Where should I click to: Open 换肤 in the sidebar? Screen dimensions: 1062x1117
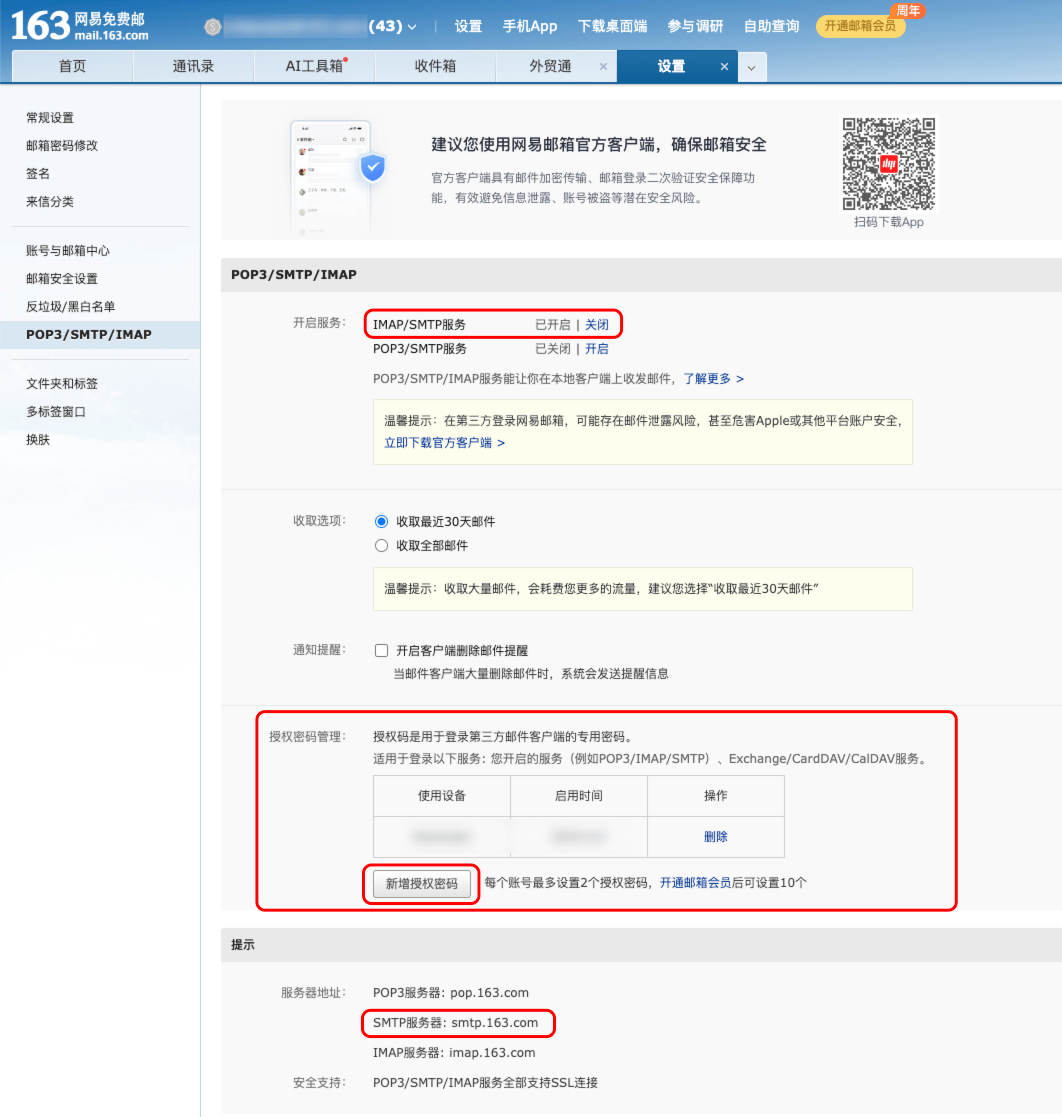tap(38, 440)
